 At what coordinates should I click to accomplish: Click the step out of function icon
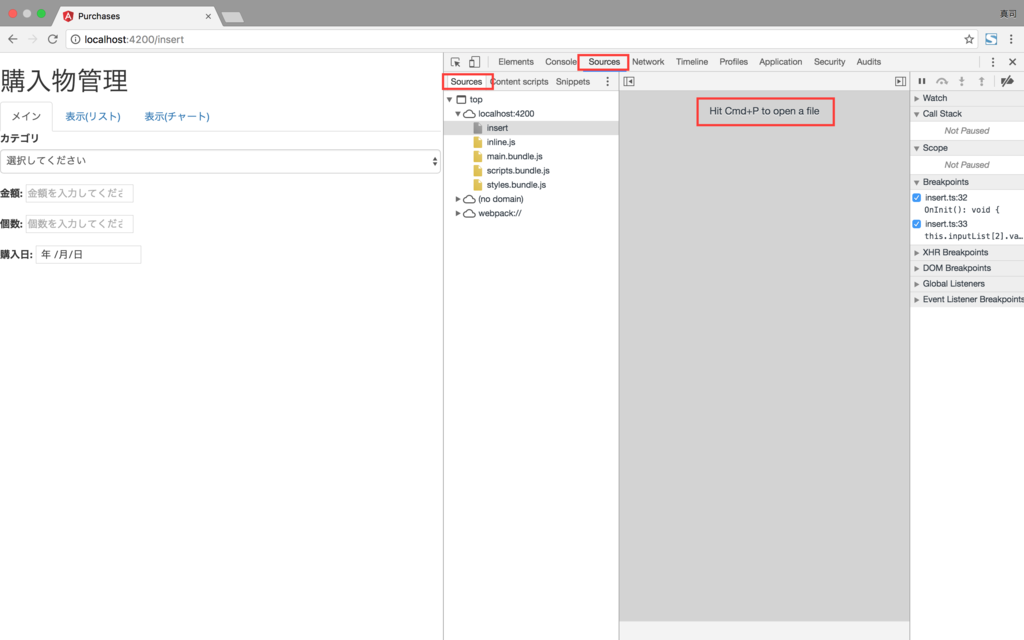981,82
